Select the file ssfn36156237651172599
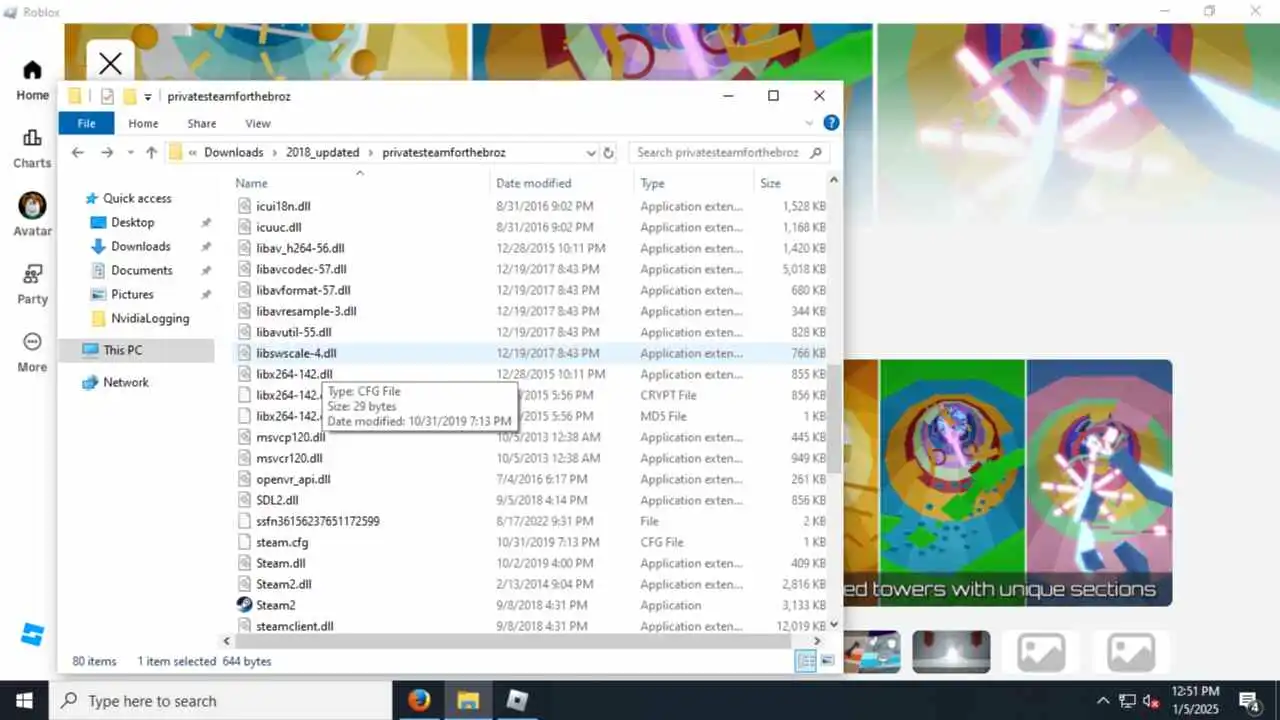Image resolution: width=1280 pixels, height=720 pixels. (317, 521)
